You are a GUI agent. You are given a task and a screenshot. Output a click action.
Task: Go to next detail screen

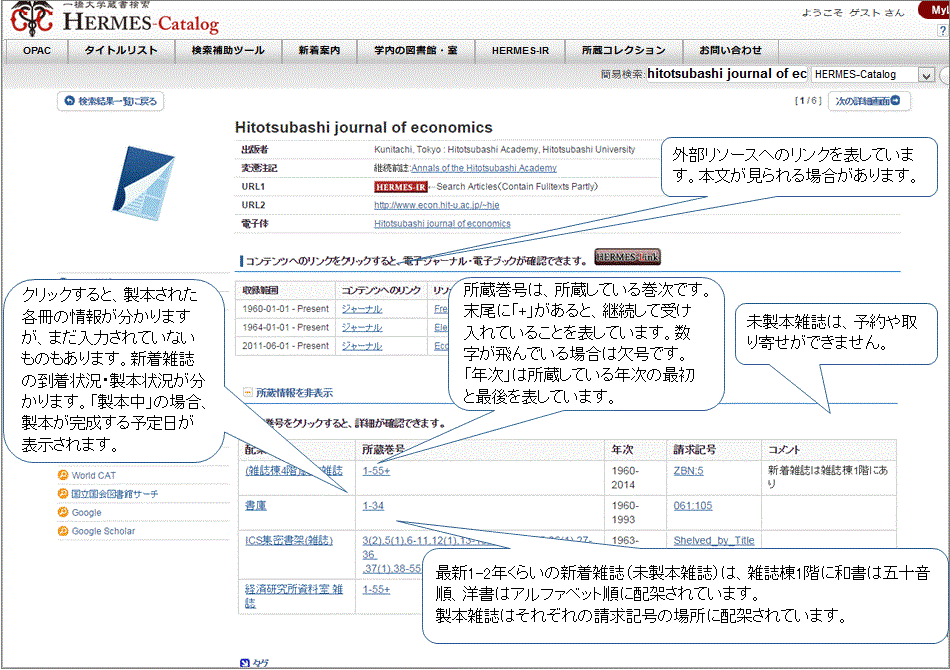pos(868,101)
